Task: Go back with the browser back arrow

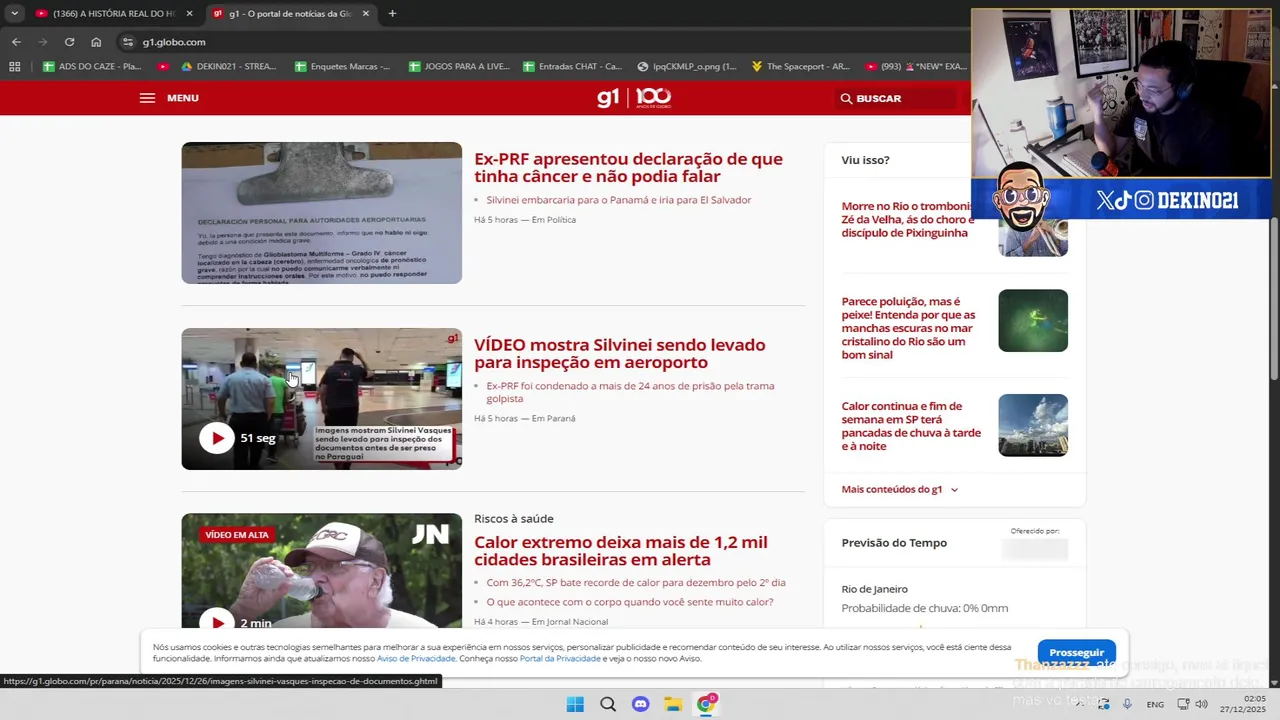Action: (16, 42)
